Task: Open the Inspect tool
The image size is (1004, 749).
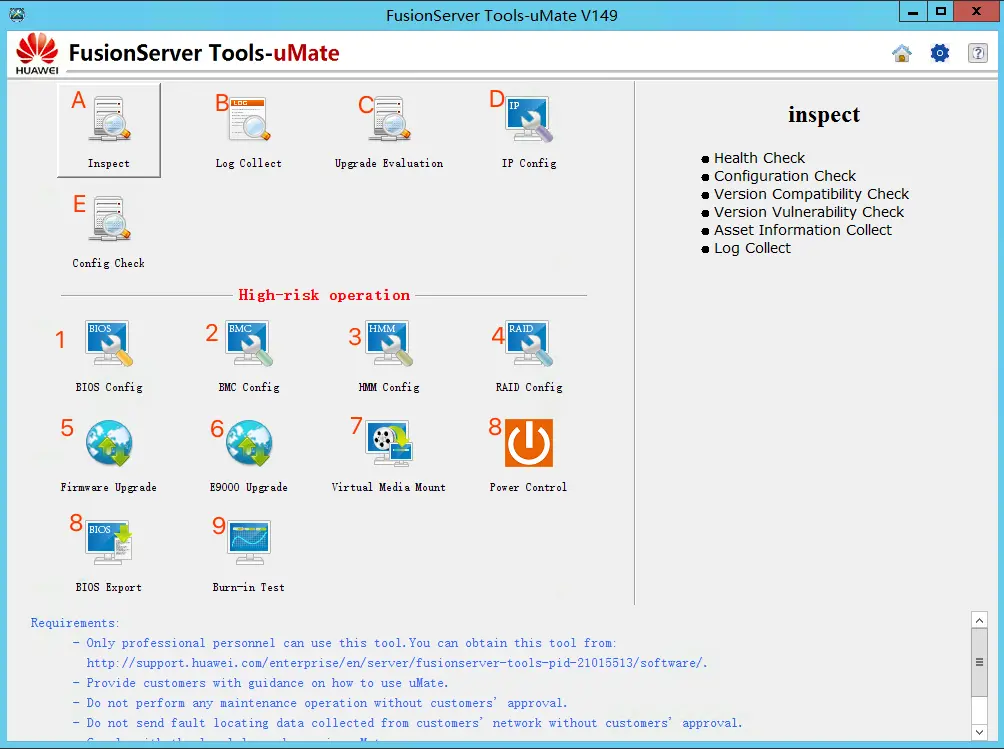Action: tap(109, 130)
